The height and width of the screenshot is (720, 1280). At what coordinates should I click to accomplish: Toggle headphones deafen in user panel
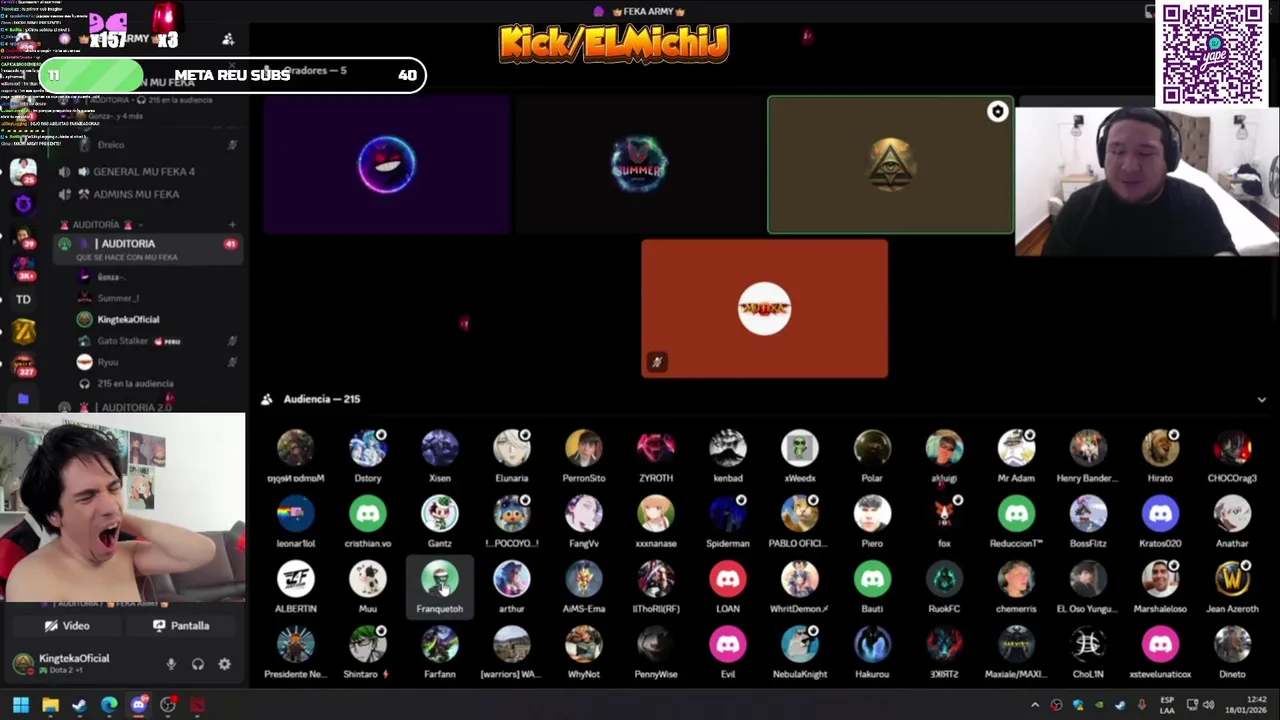198,664
